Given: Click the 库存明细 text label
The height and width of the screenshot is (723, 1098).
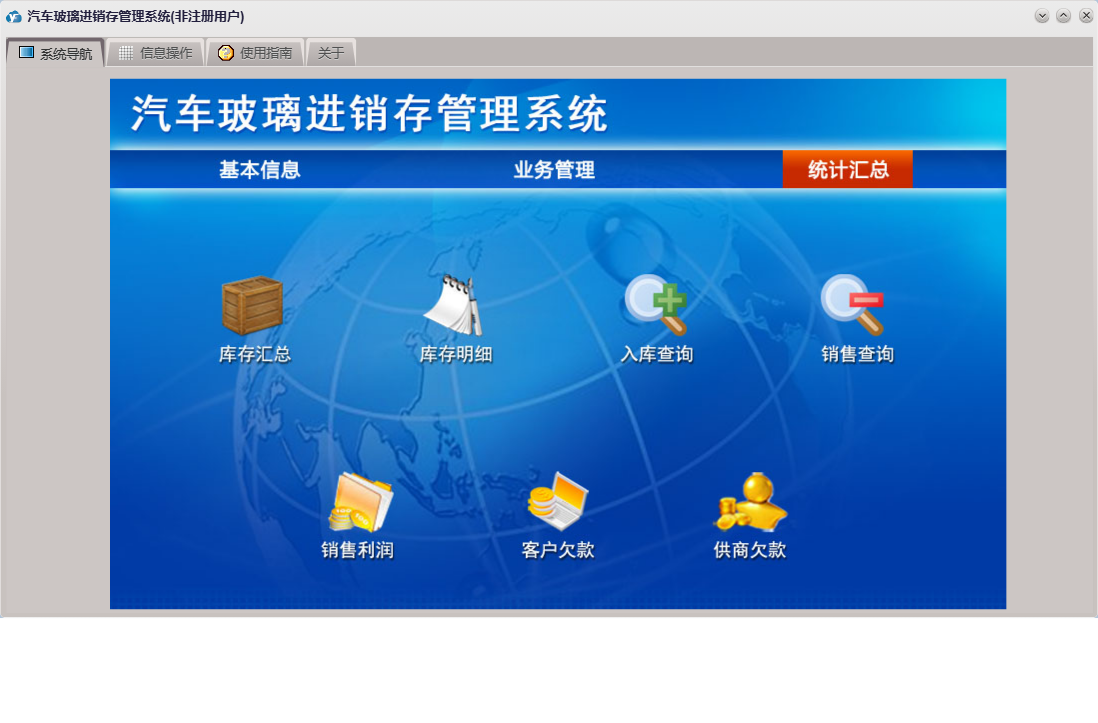Looking at the screenshot, I should (x=456, y=354).
